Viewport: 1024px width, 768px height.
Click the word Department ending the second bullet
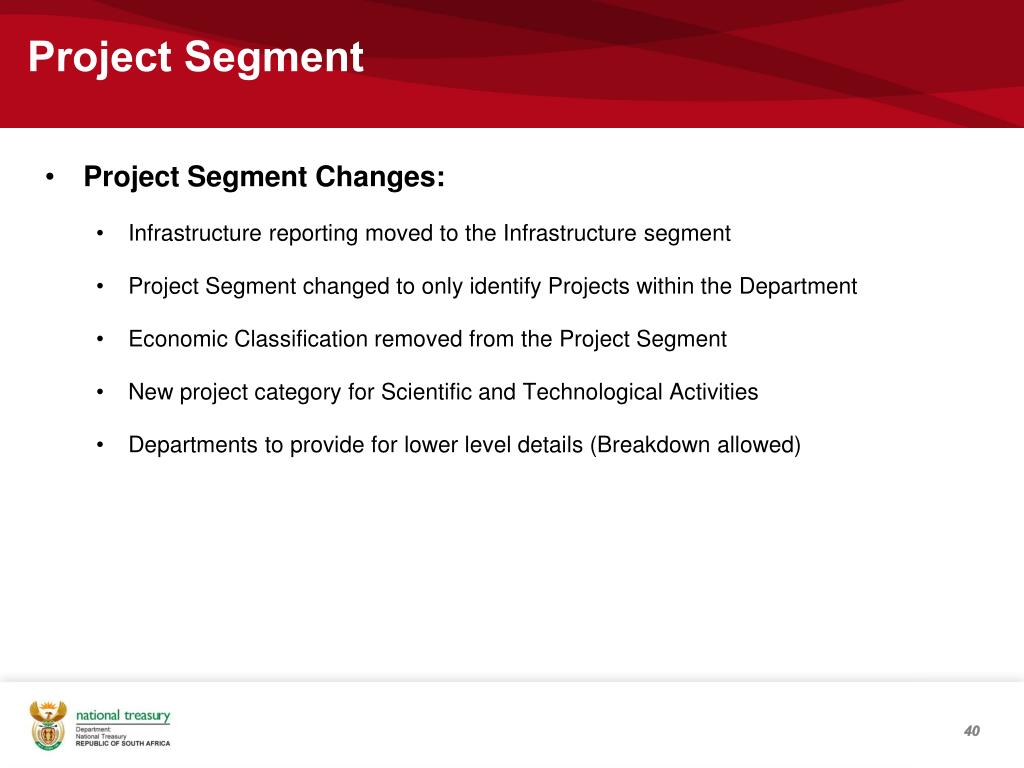[x=798, y=287]
